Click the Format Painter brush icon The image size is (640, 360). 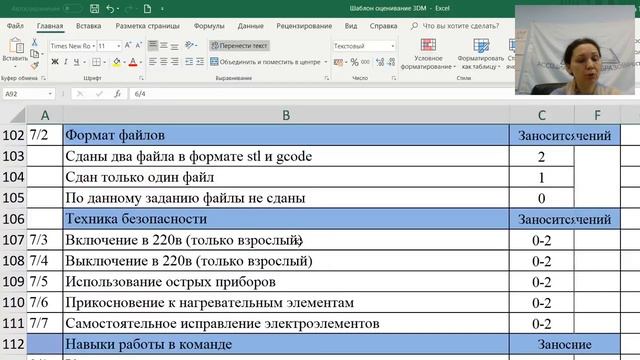pyautogui.click(x=34, y=65)
